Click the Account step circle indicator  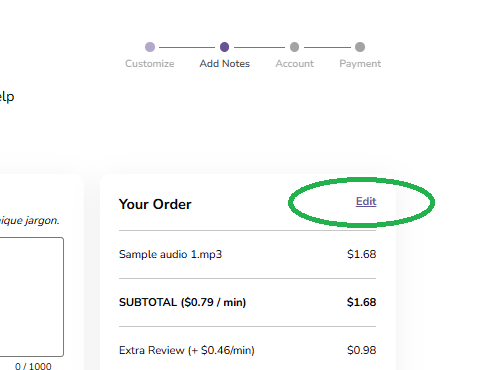[x=294, y=47]
